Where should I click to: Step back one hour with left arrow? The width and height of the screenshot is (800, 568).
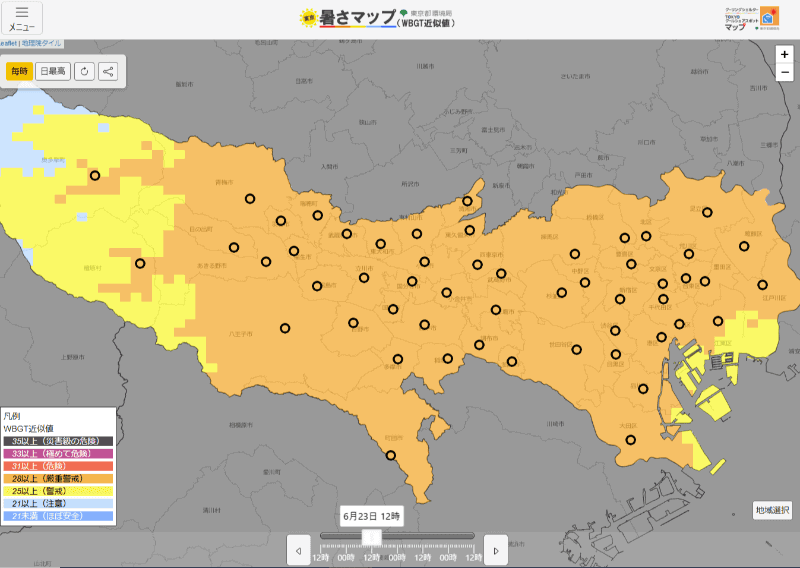pyautogui.click(x=298, y=550)
